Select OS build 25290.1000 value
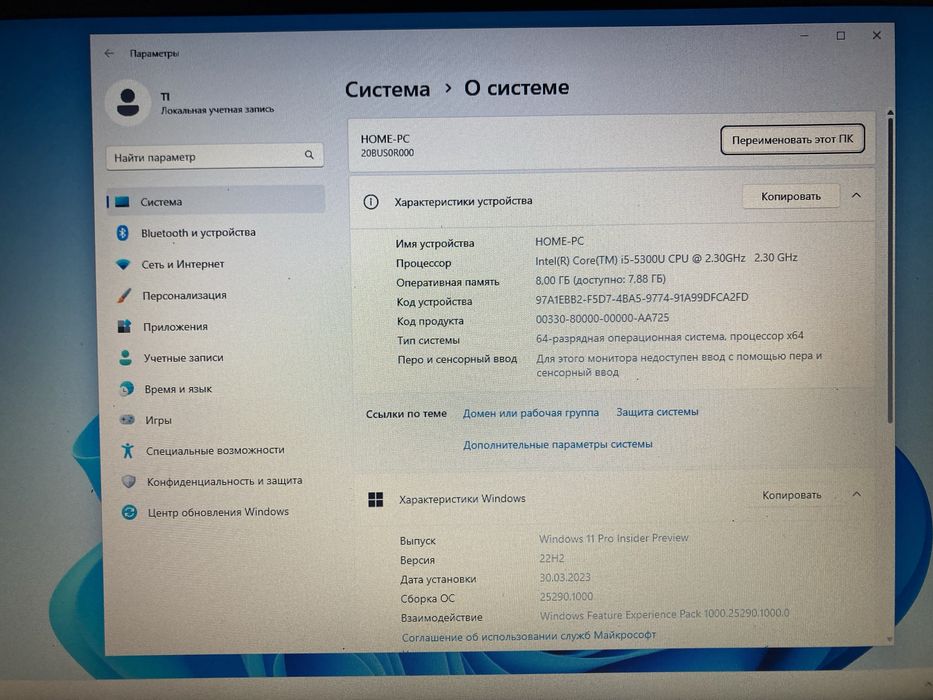 pos(566,596)
